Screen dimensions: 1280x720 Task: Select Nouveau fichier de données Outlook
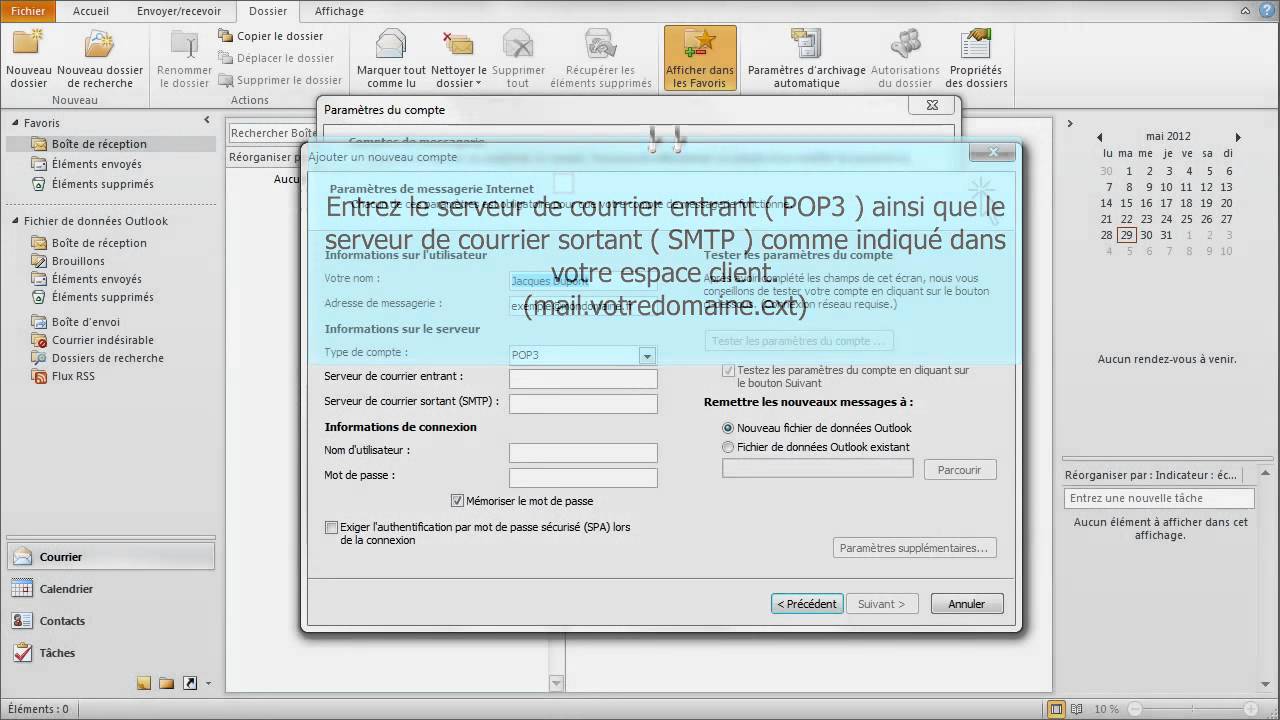728,428
